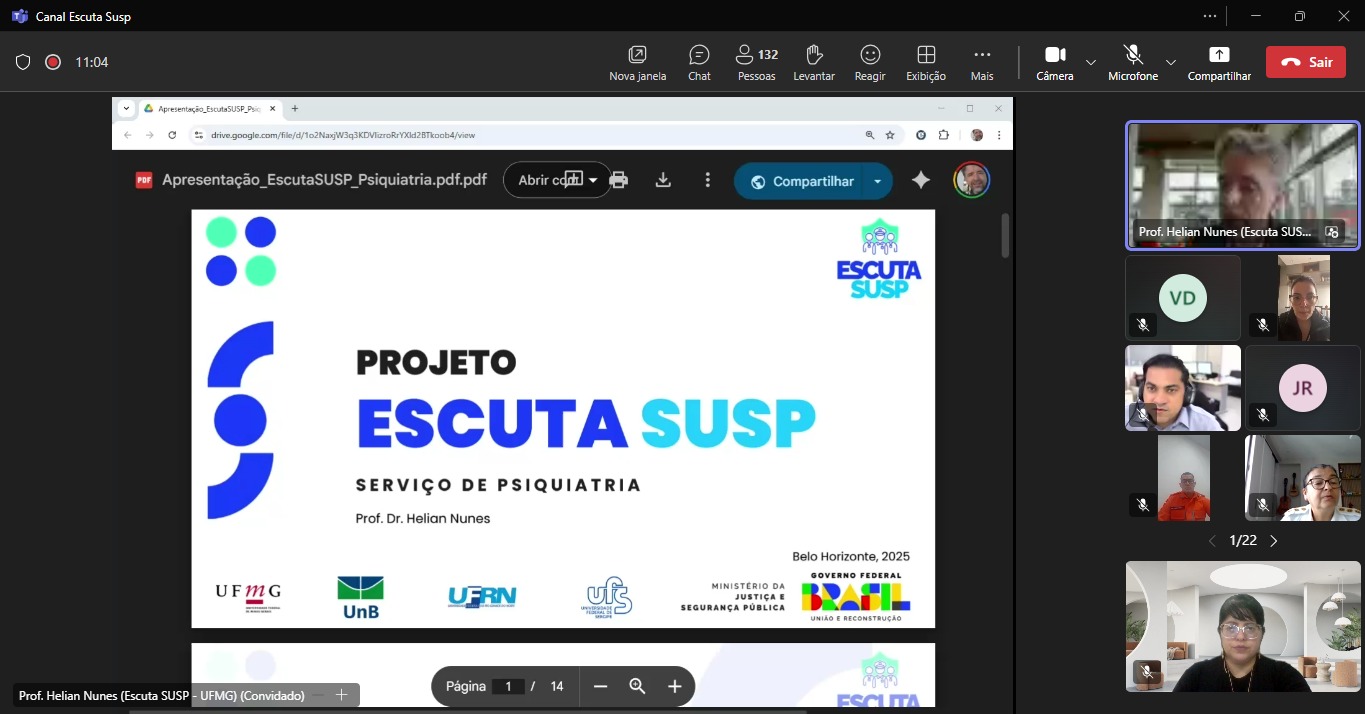This screenshot has height=714, width=1365.
Task: Show the Pessoas participant list
Action: coord(756,63)
